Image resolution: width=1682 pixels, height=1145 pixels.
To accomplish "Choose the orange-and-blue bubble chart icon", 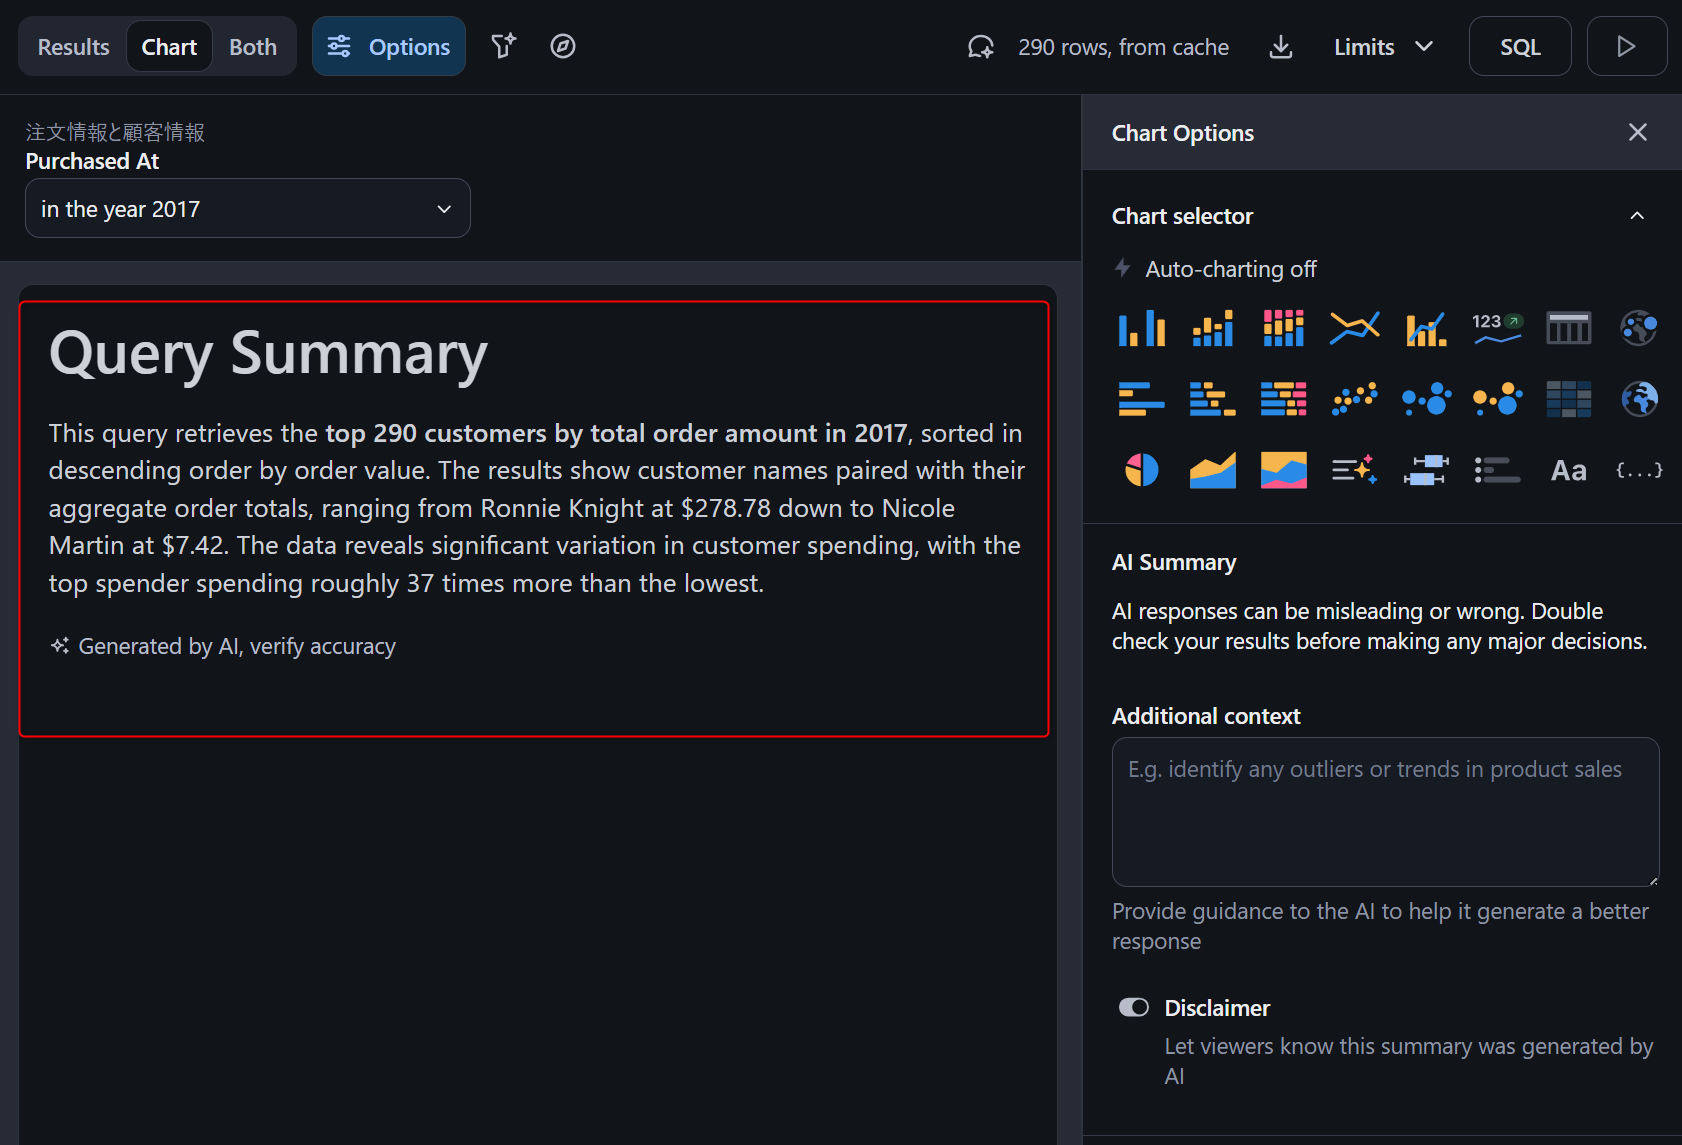I will [x=1497, y=399].
